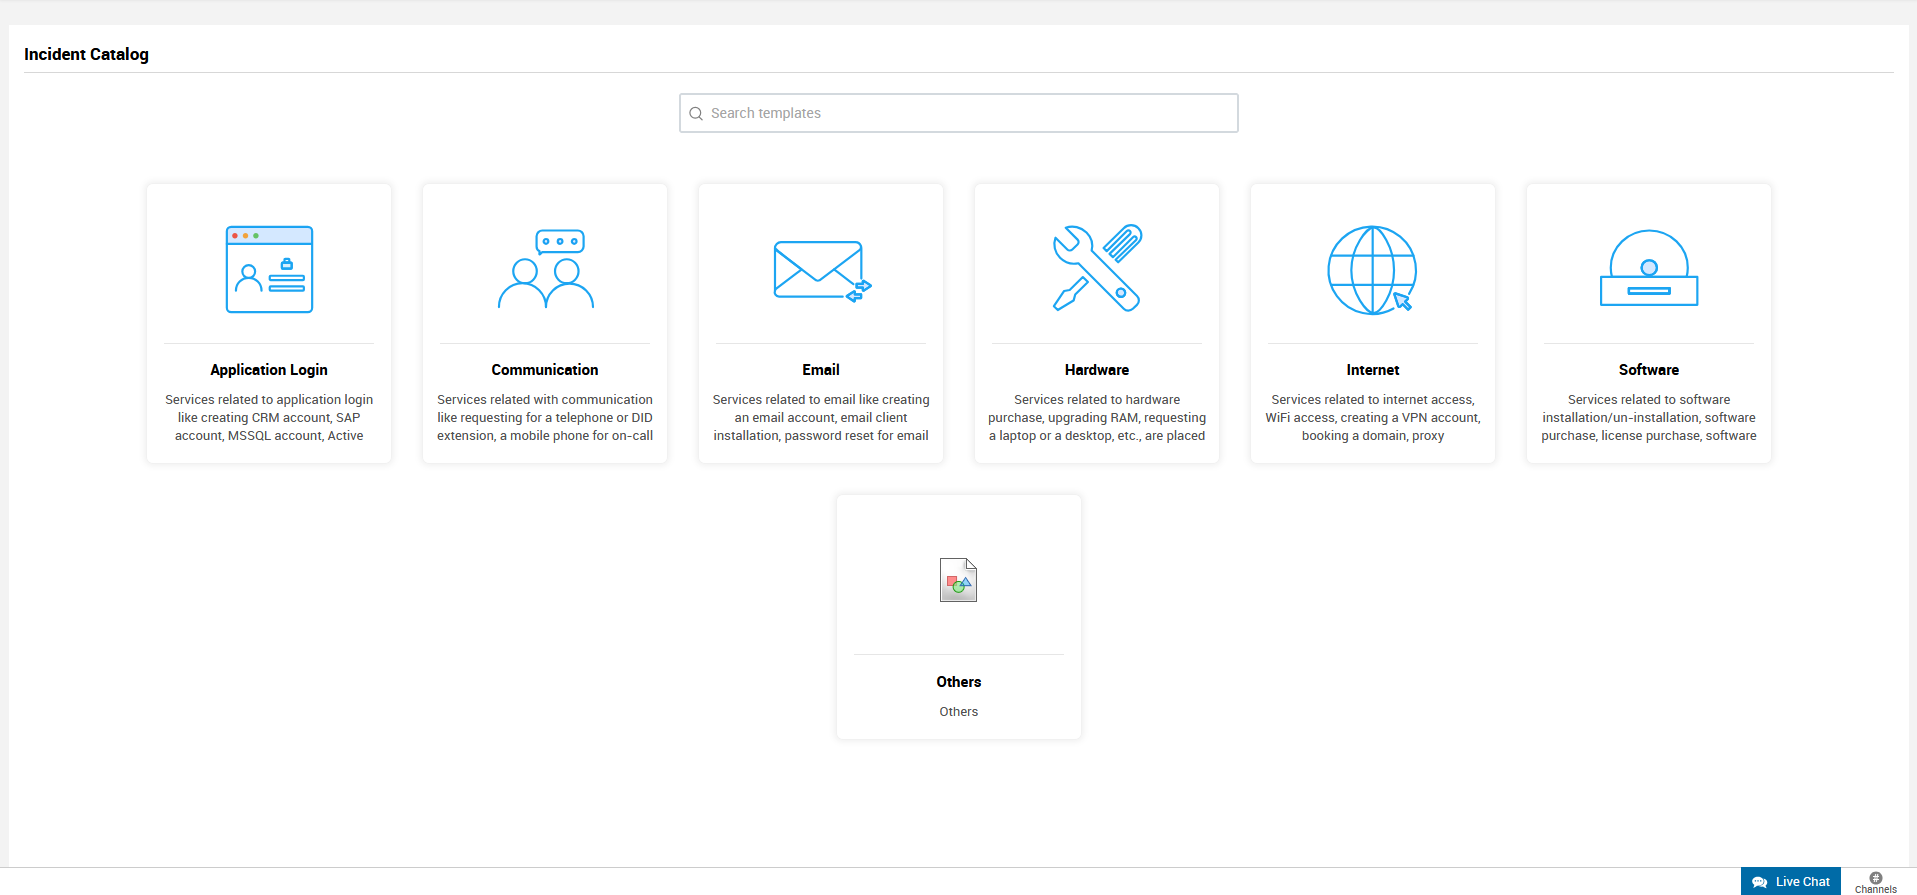This screenshot has width=1917, height=895.
Task: Click the Software services description text
Action: [x=1649, y=418]
